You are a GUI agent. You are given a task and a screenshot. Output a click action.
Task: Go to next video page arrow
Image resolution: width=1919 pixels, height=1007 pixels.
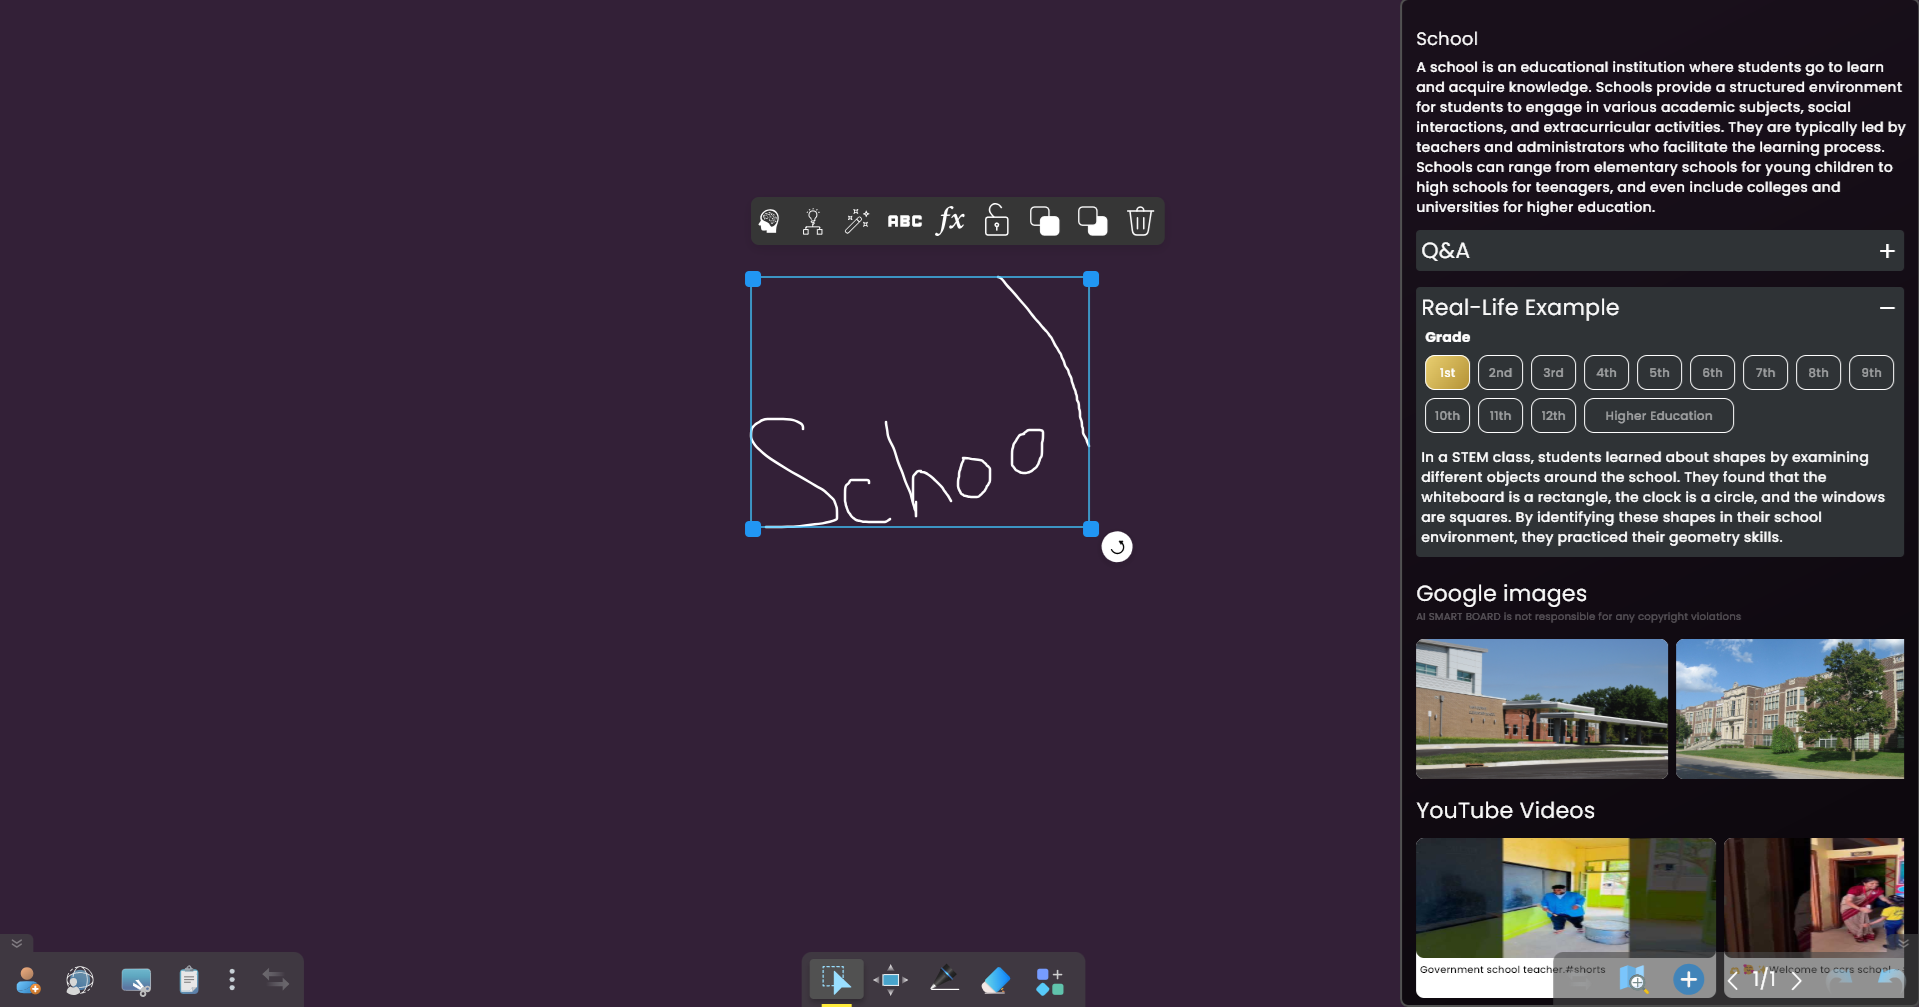click(x=1796, y=981)
